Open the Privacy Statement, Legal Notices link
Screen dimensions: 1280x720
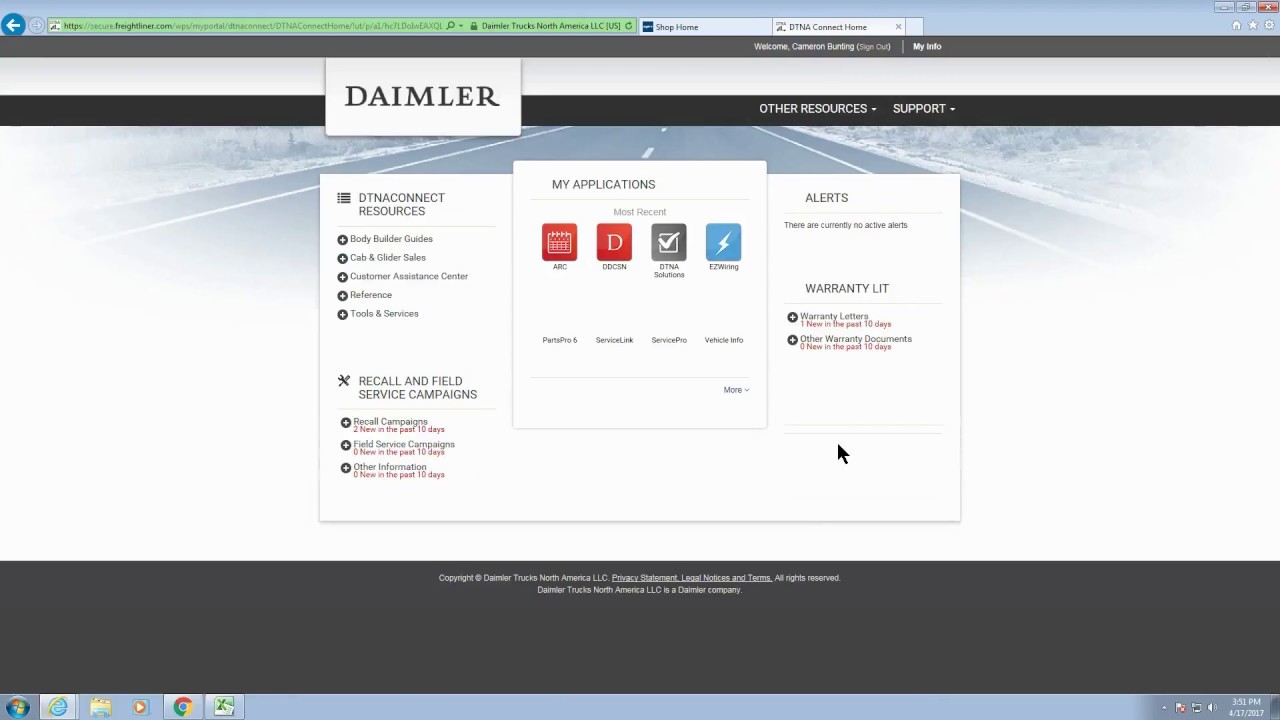pyautogui.click(x=691, y=578)
